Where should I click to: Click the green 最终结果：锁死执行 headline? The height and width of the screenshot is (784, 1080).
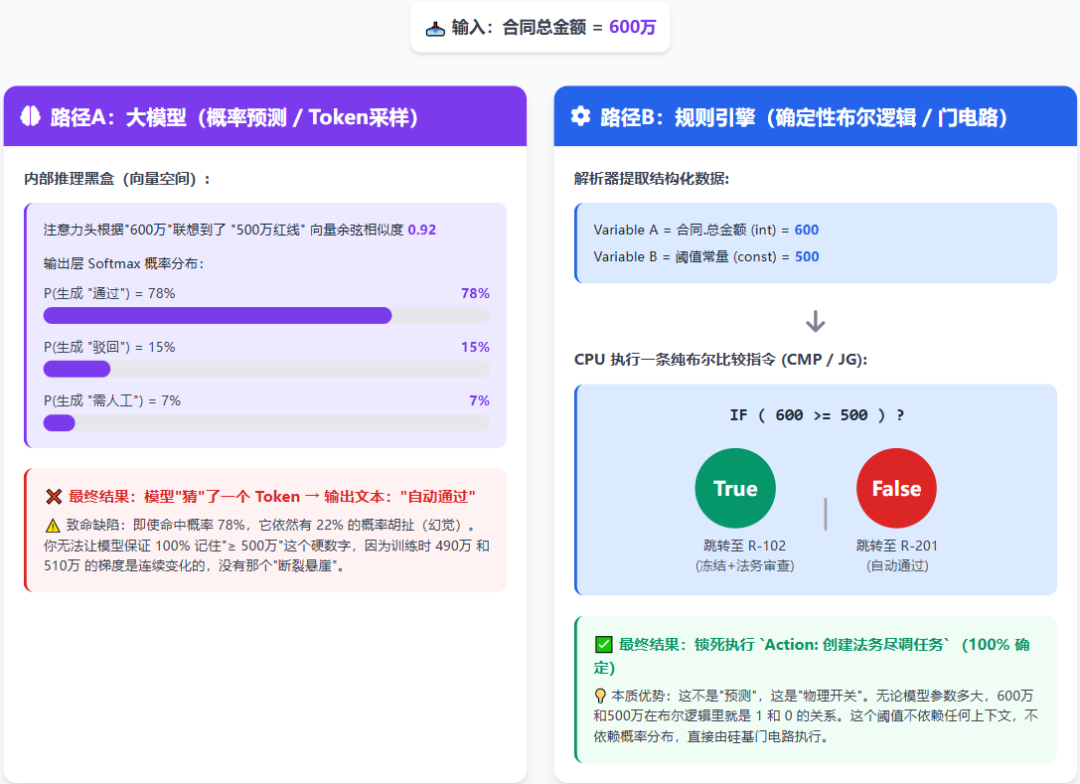813,656
